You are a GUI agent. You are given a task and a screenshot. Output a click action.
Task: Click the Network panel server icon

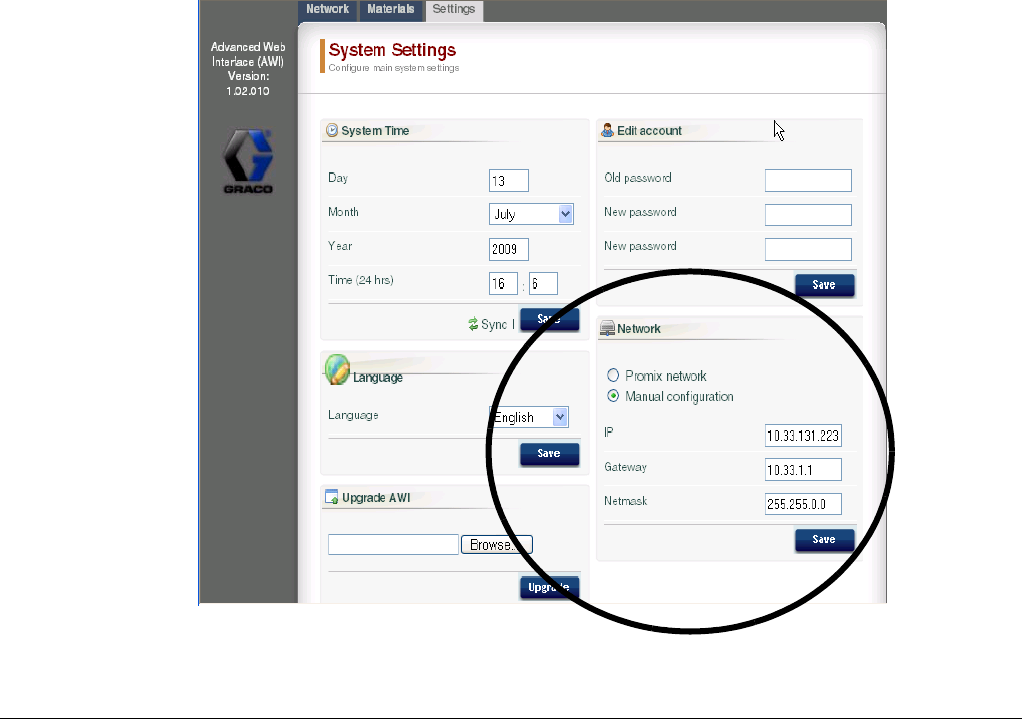(x=607, y=328)
